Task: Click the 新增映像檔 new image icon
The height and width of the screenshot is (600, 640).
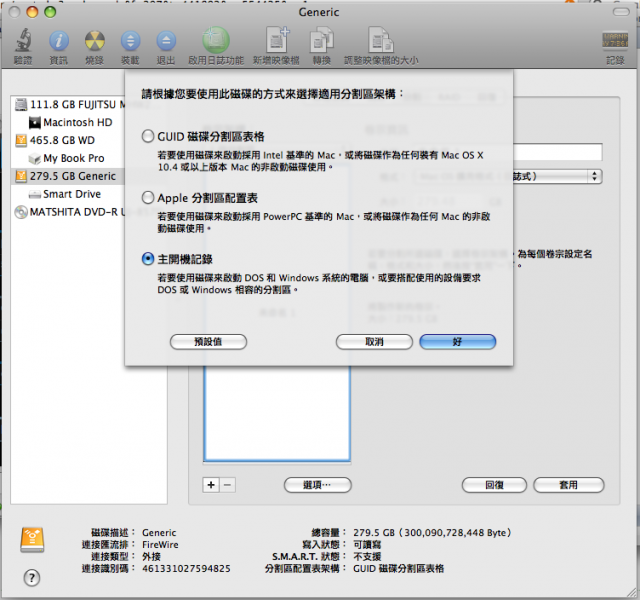Action: (277, 40)
